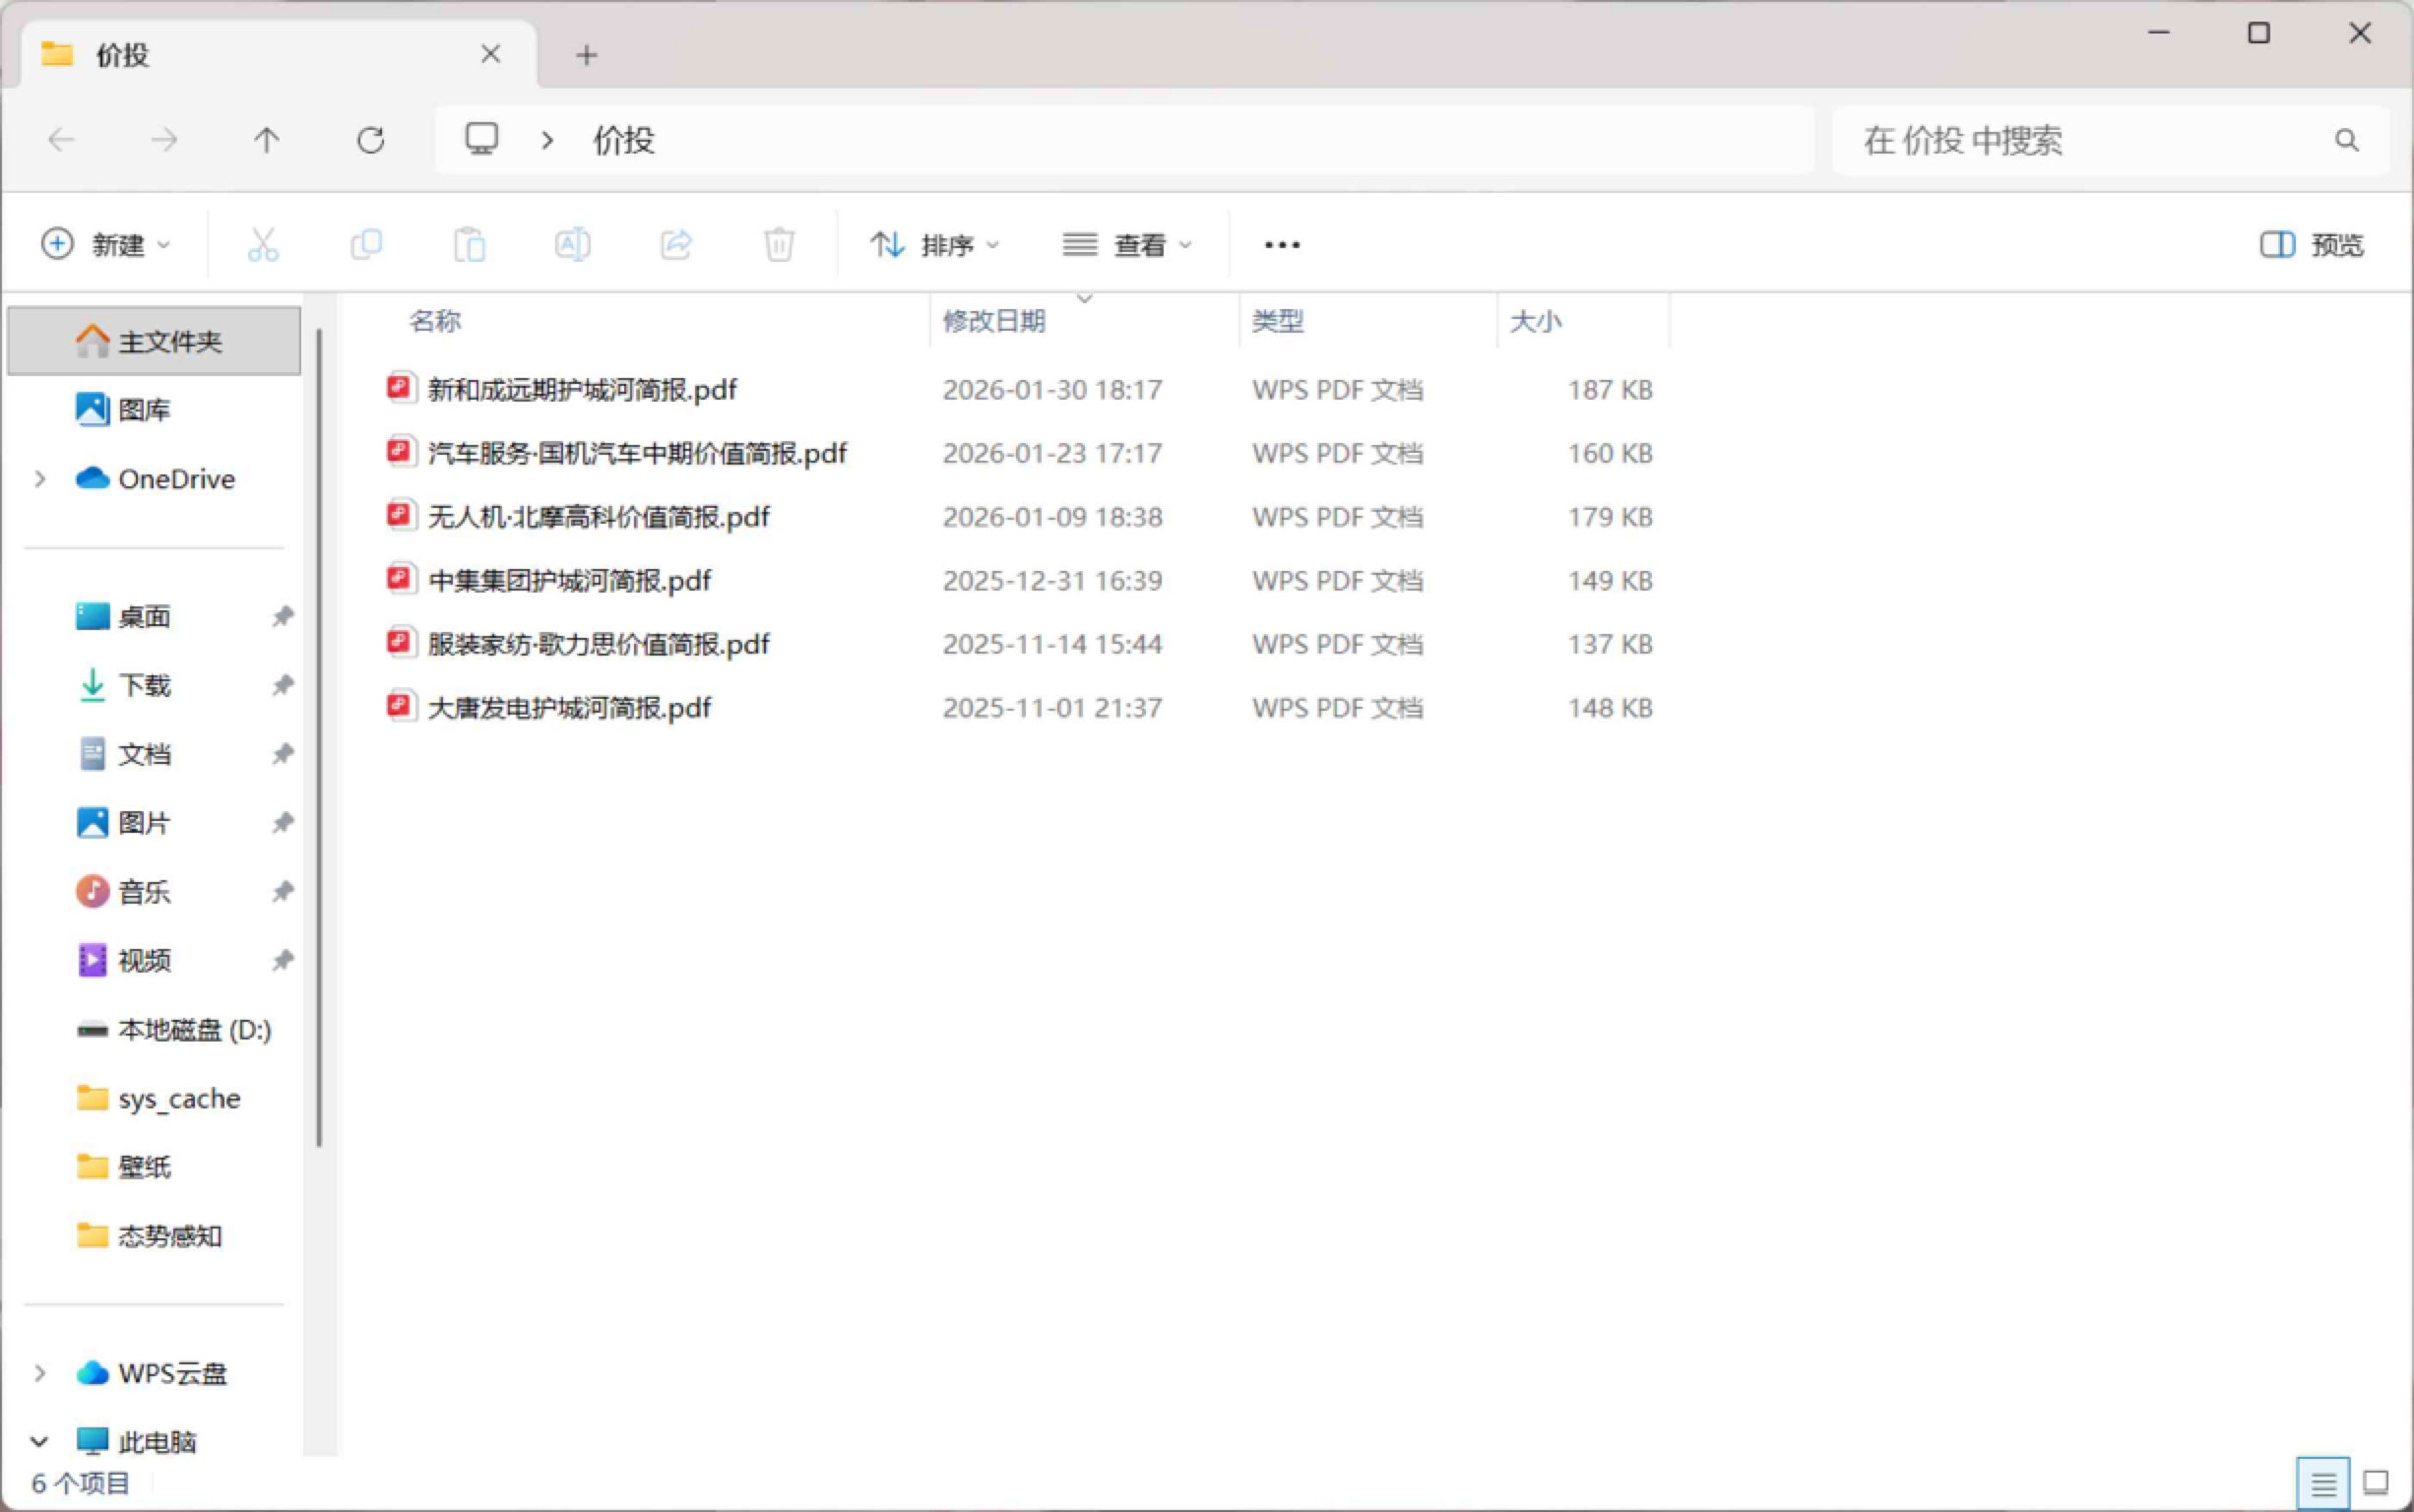The image size is (2414, 1512).
Task: Sort by Modified date (修改日期) column header
Action: 994,321
